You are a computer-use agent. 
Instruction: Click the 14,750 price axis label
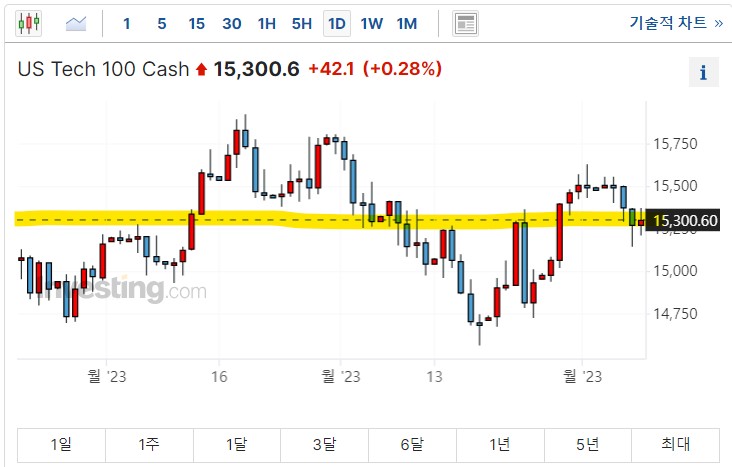(675, 314)
